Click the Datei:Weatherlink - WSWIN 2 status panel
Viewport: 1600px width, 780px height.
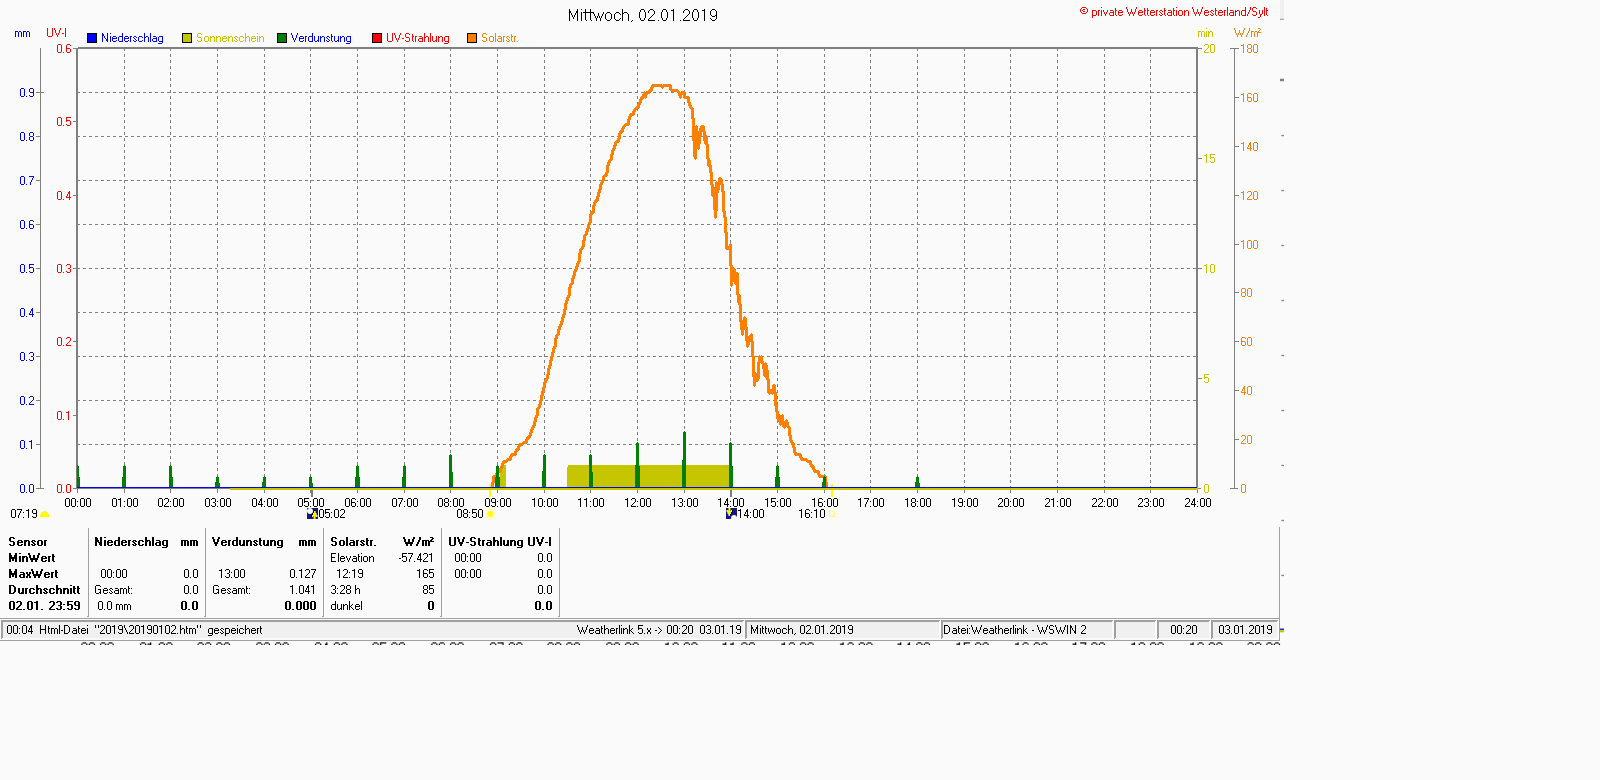pyautogui.click(x=1027, y=630)
